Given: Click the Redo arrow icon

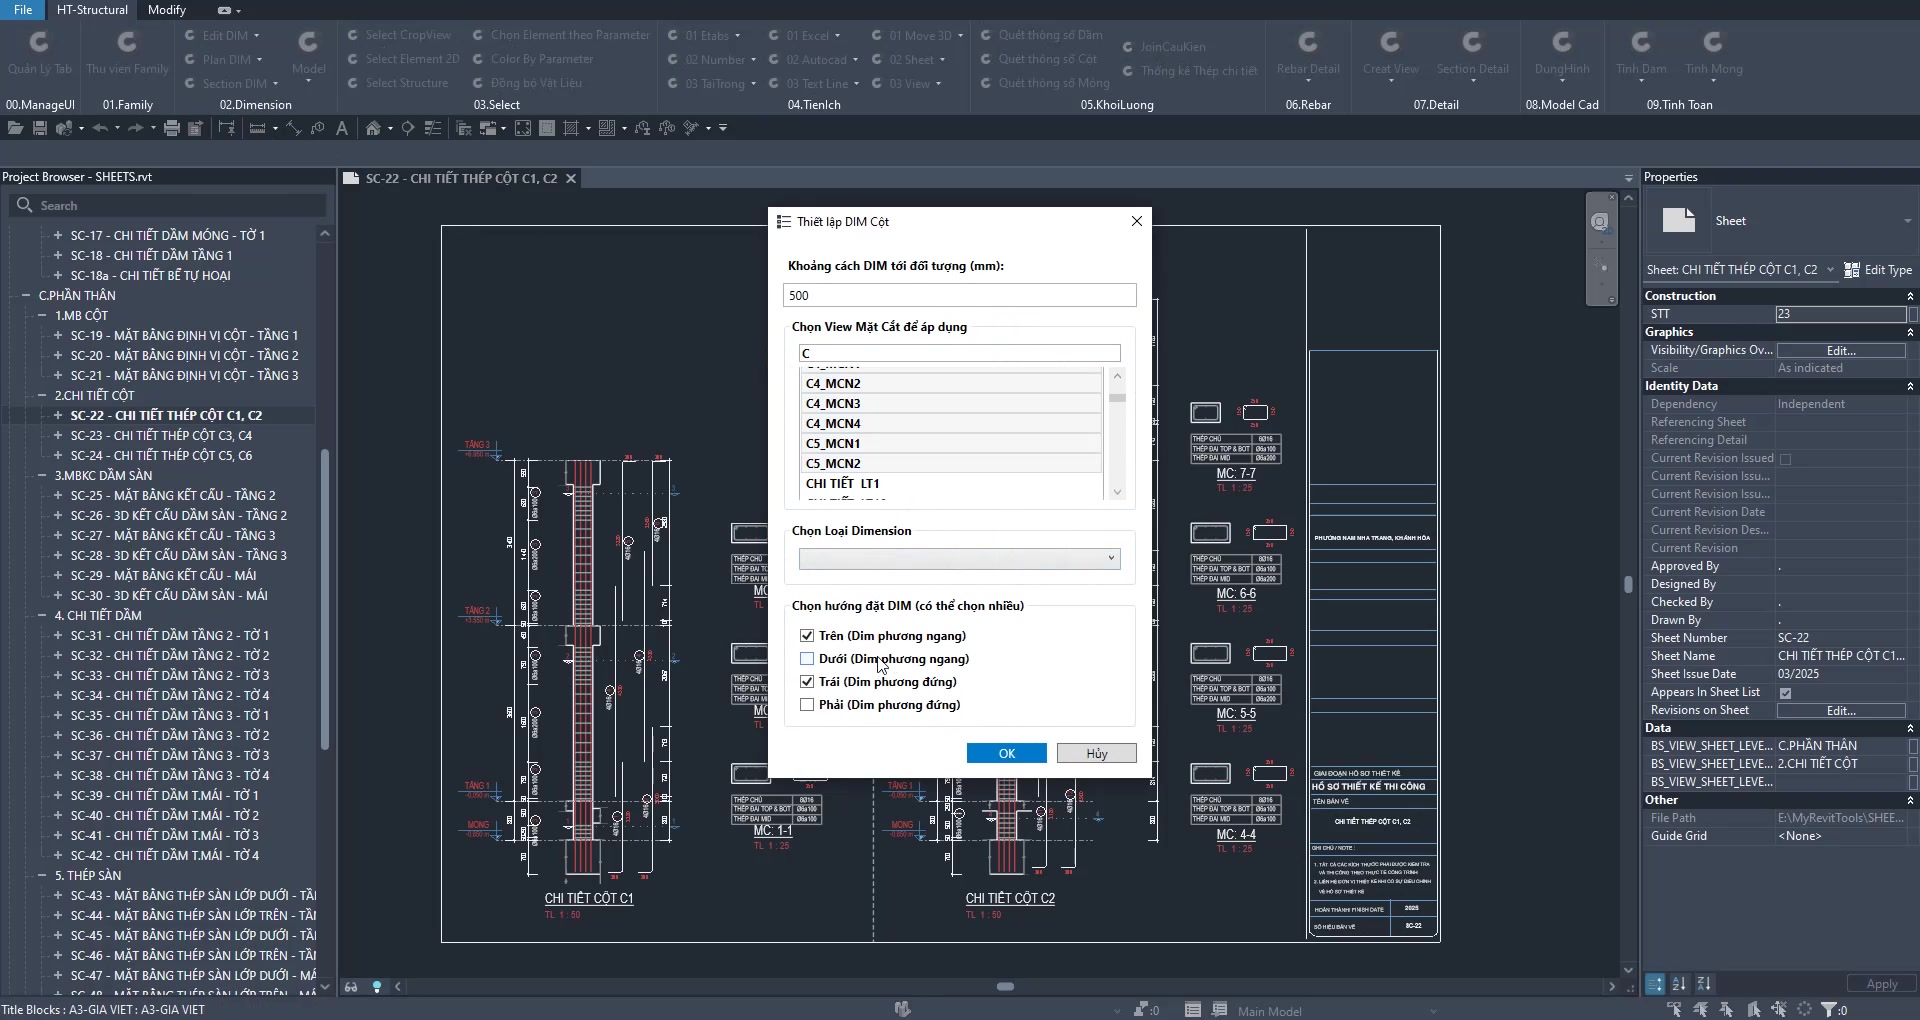Looking at the screenshot, I should [x=135, y=128].
